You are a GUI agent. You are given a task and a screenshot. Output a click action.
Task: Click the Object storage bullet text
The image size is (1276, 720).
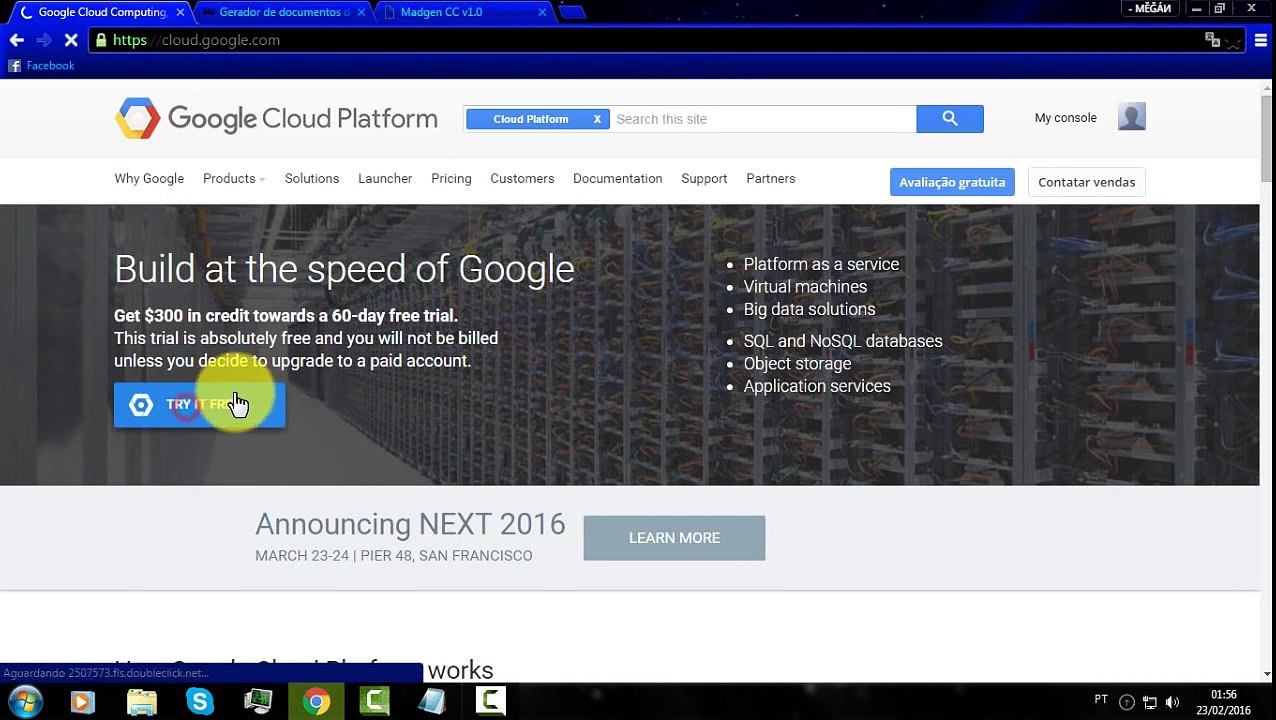tap(797, 364)
